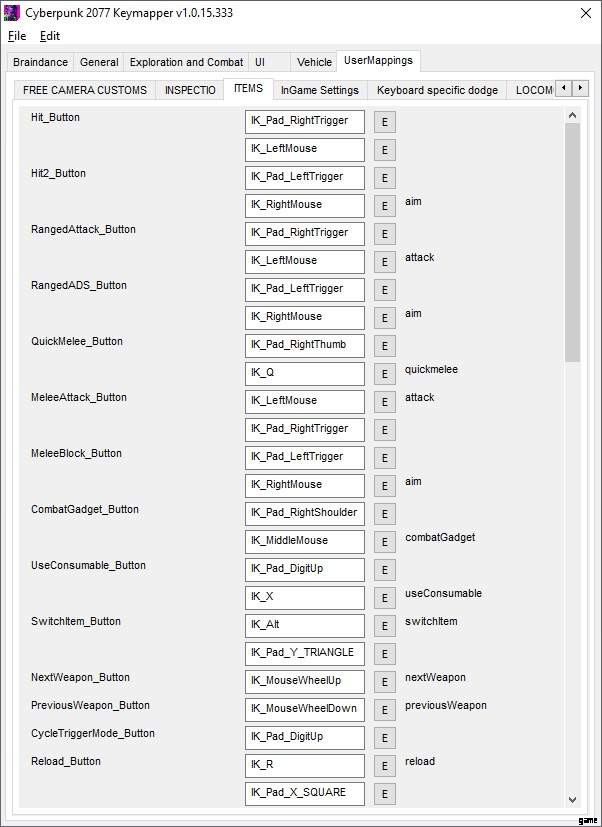
Task: Select the Vehicle tab
Action: tap(315, 62)
